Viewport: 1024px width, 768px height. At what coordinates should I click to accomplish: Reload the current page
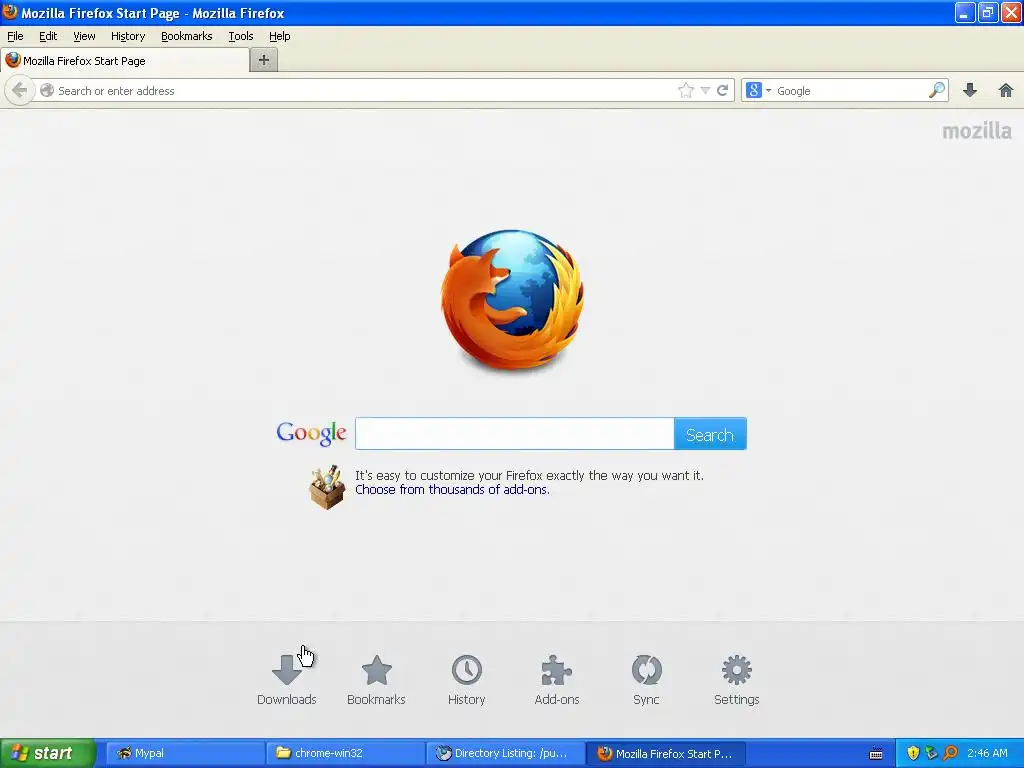(x=722, y=90)
